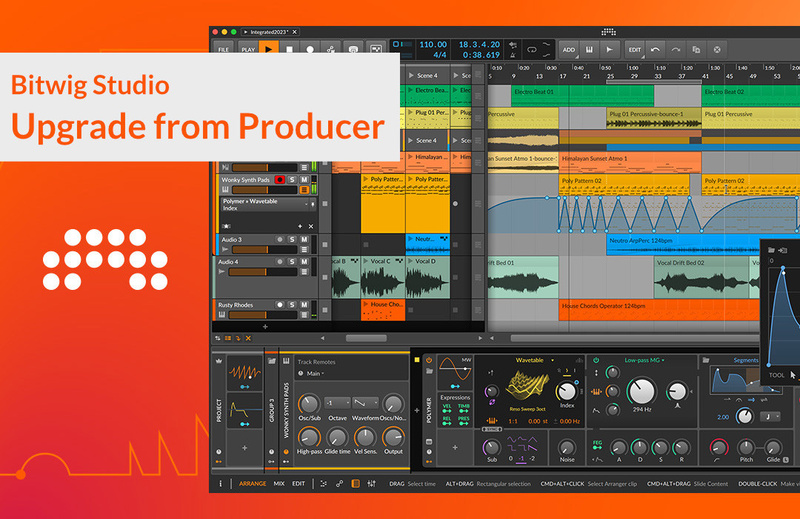Click the time signature 4/4 field
This screenshot has width=800, height=519.
440,55
